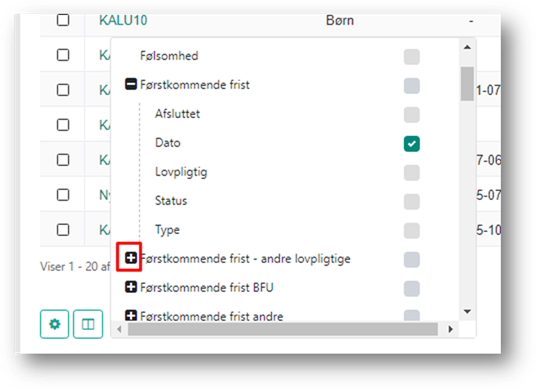Image resolution: width=536 pixels, height=389 pixels.
Task: Click the scroll down arrow in list
Action: coord(467,311)
